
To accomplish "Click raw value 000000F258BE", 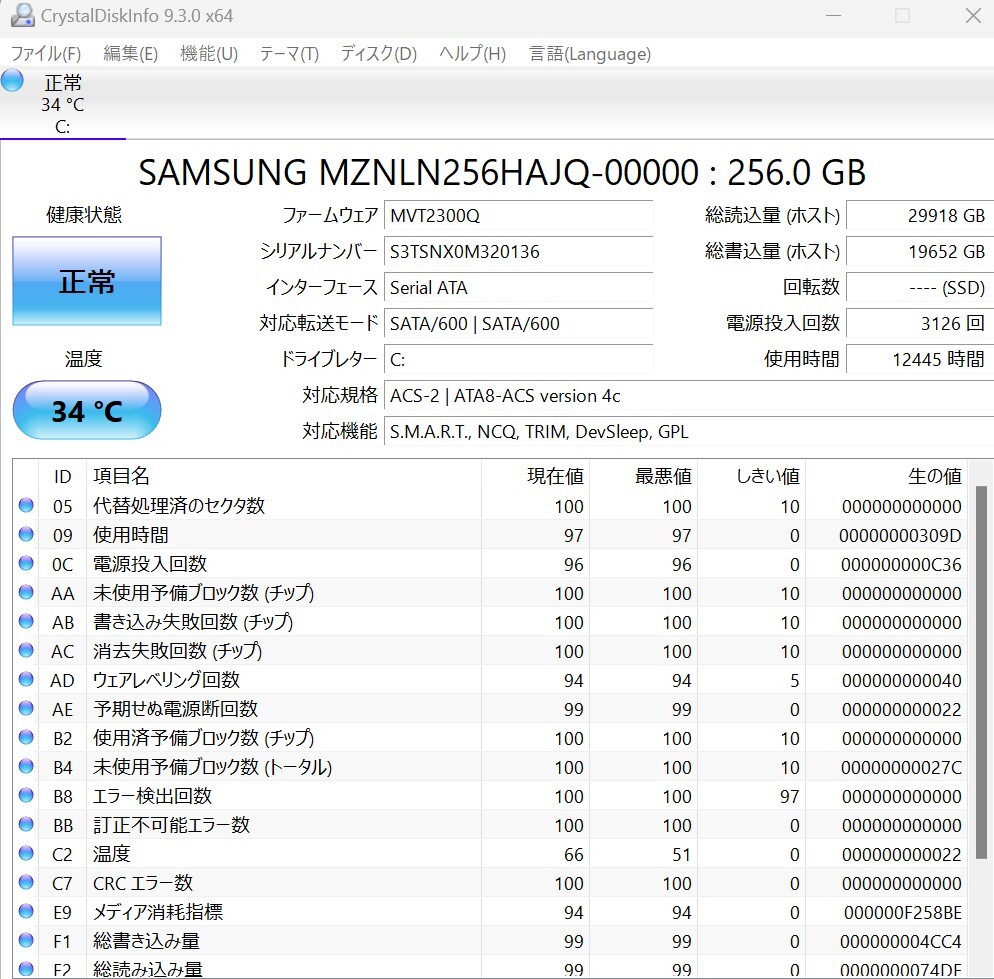I will tap(903, 912).
